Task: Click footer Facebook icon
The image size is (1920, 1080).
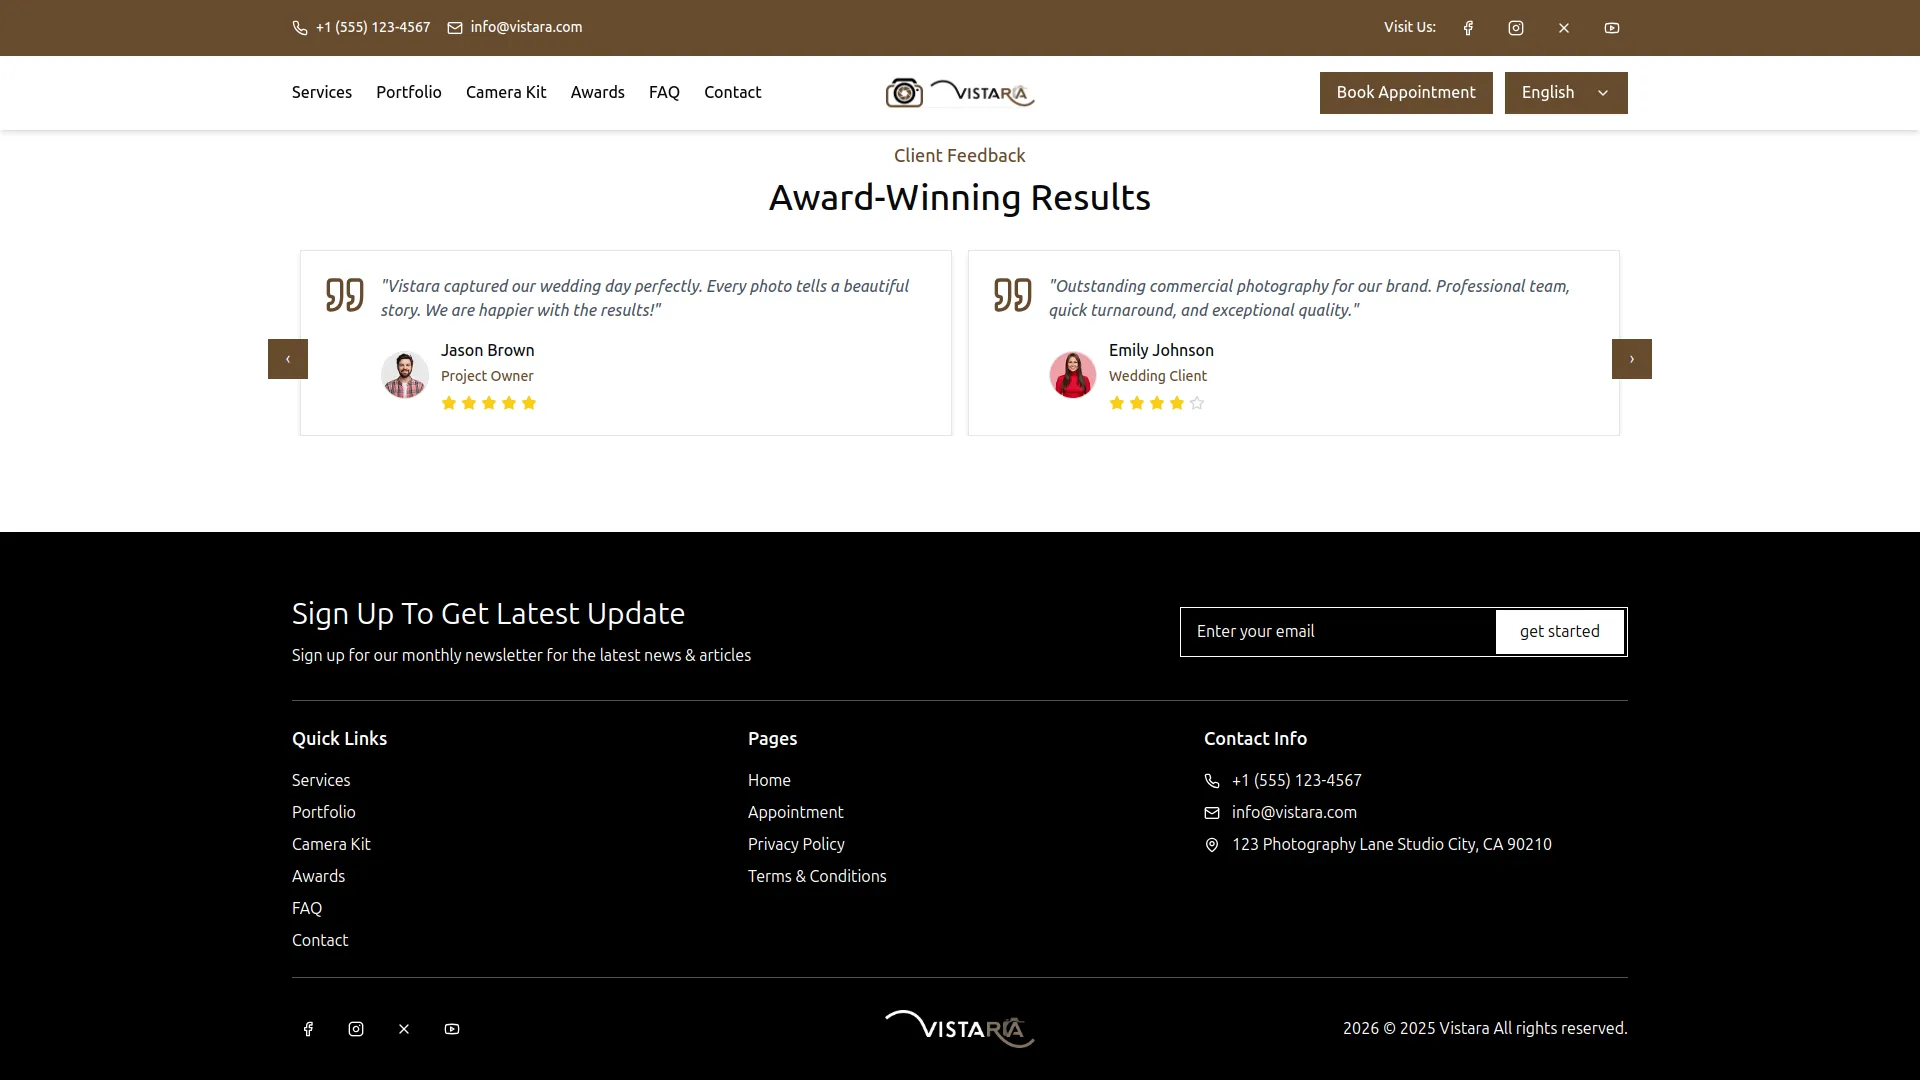Action: pyautogui.click(x=308, y=1029)
